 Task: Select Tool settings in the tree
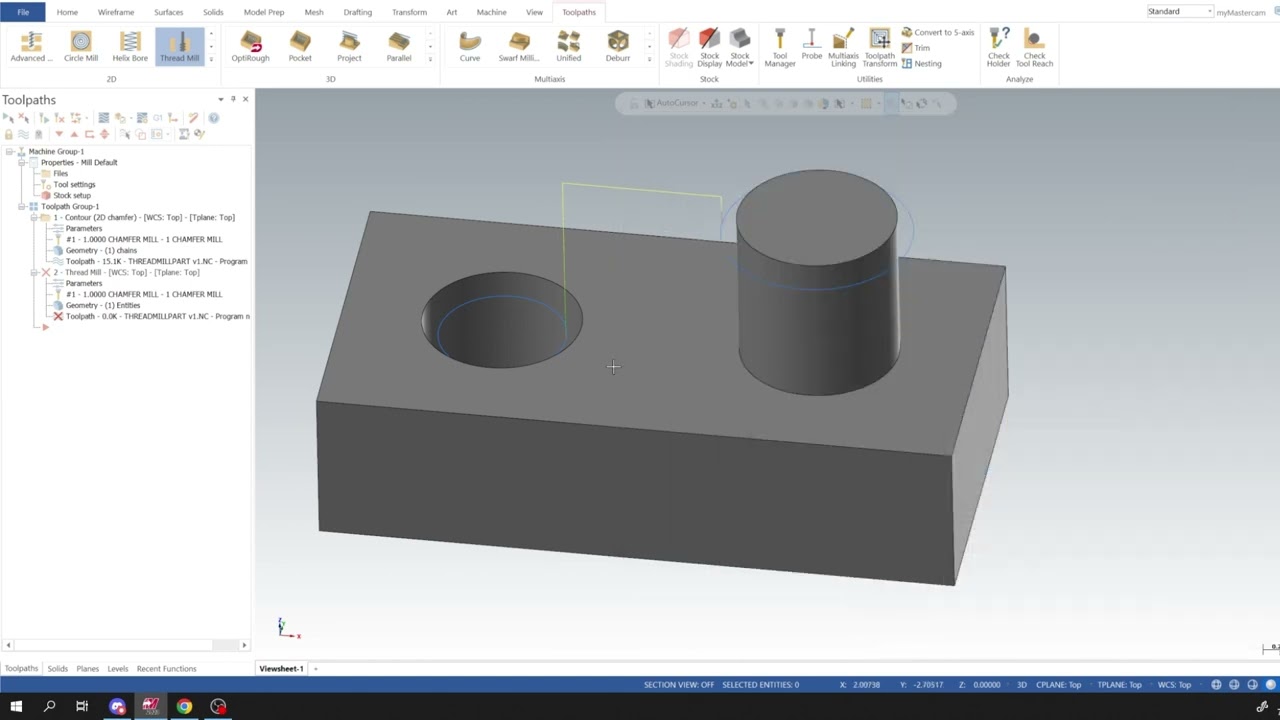[74, 184]
